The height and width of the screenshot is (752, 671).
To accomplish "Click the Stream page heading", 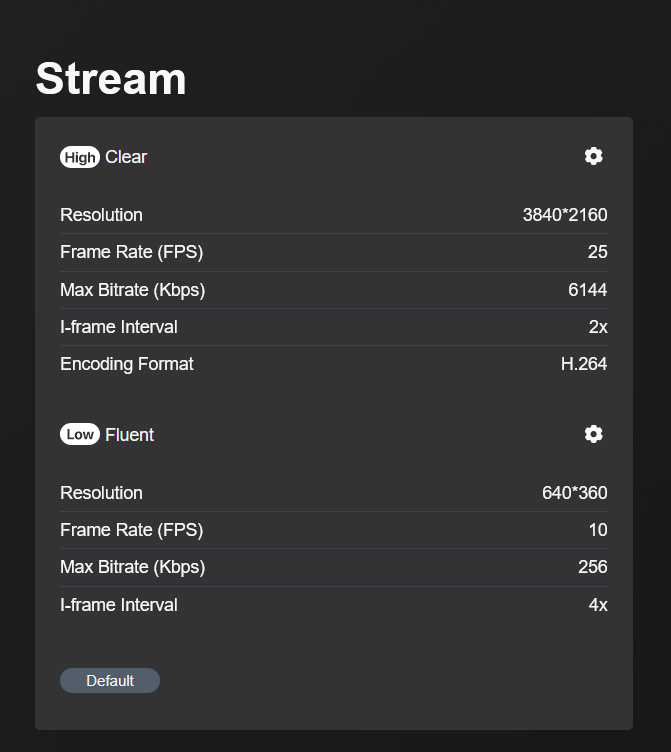I will pyautogui.click(x=111, y=79).
